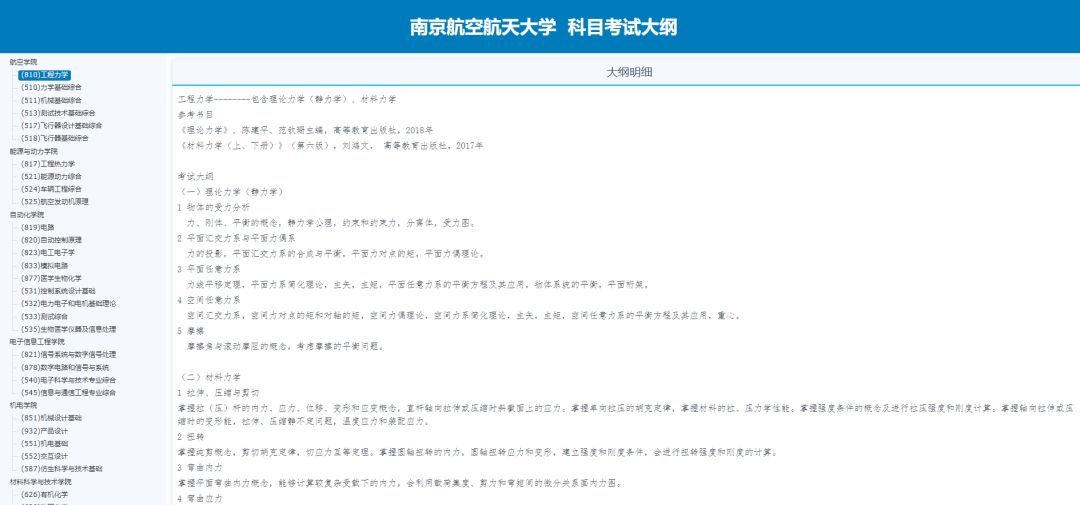This screenshot has height=505, width=1080.
Task: Collapse the 电子信息工程学院 group
Action: (37, 341)
